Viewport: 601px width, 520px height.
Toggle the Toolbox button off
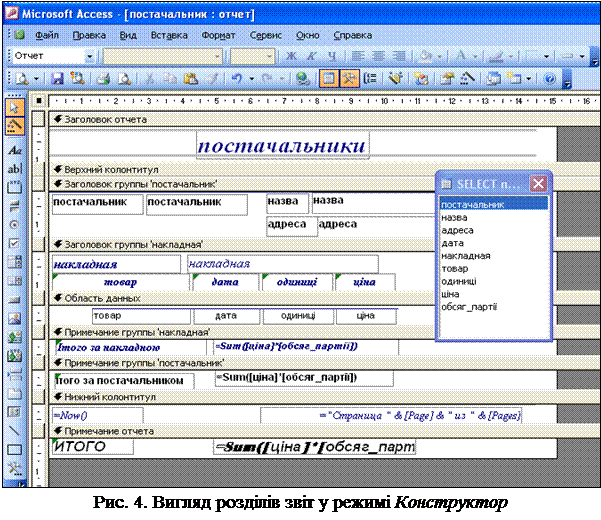349,79
